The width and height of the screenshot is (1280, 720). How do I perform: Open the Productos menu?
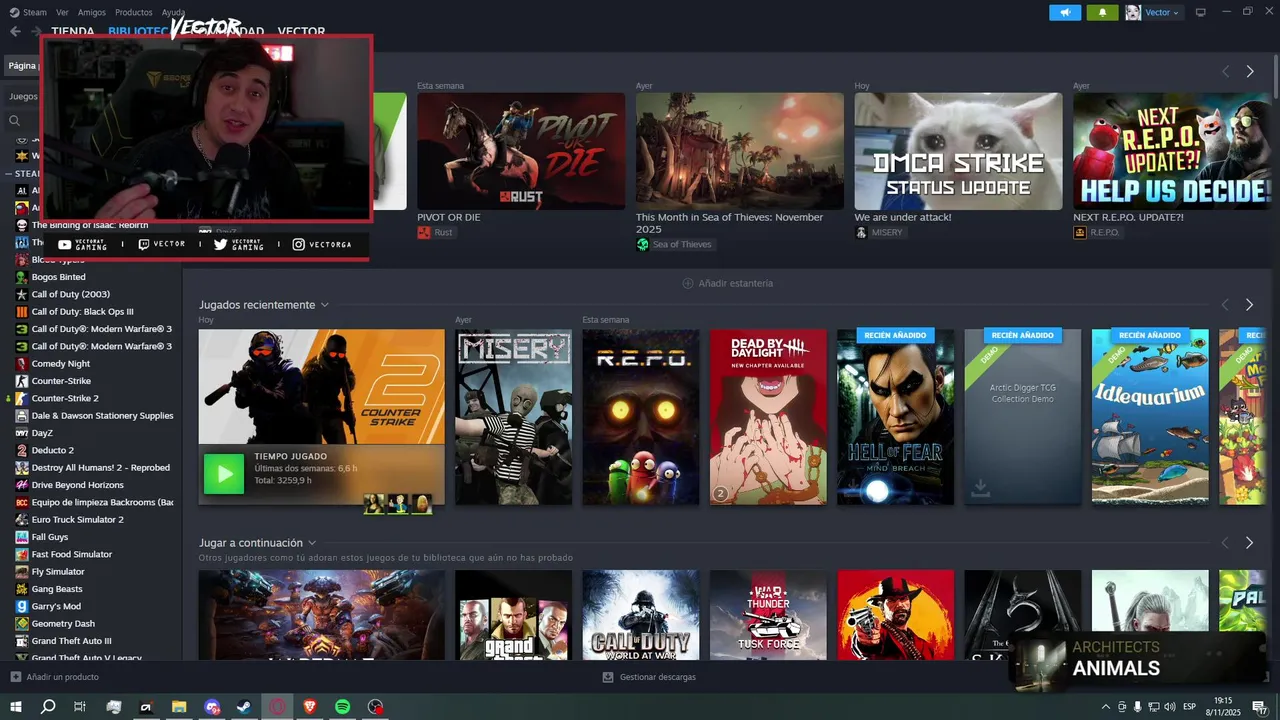coord(134,12)
